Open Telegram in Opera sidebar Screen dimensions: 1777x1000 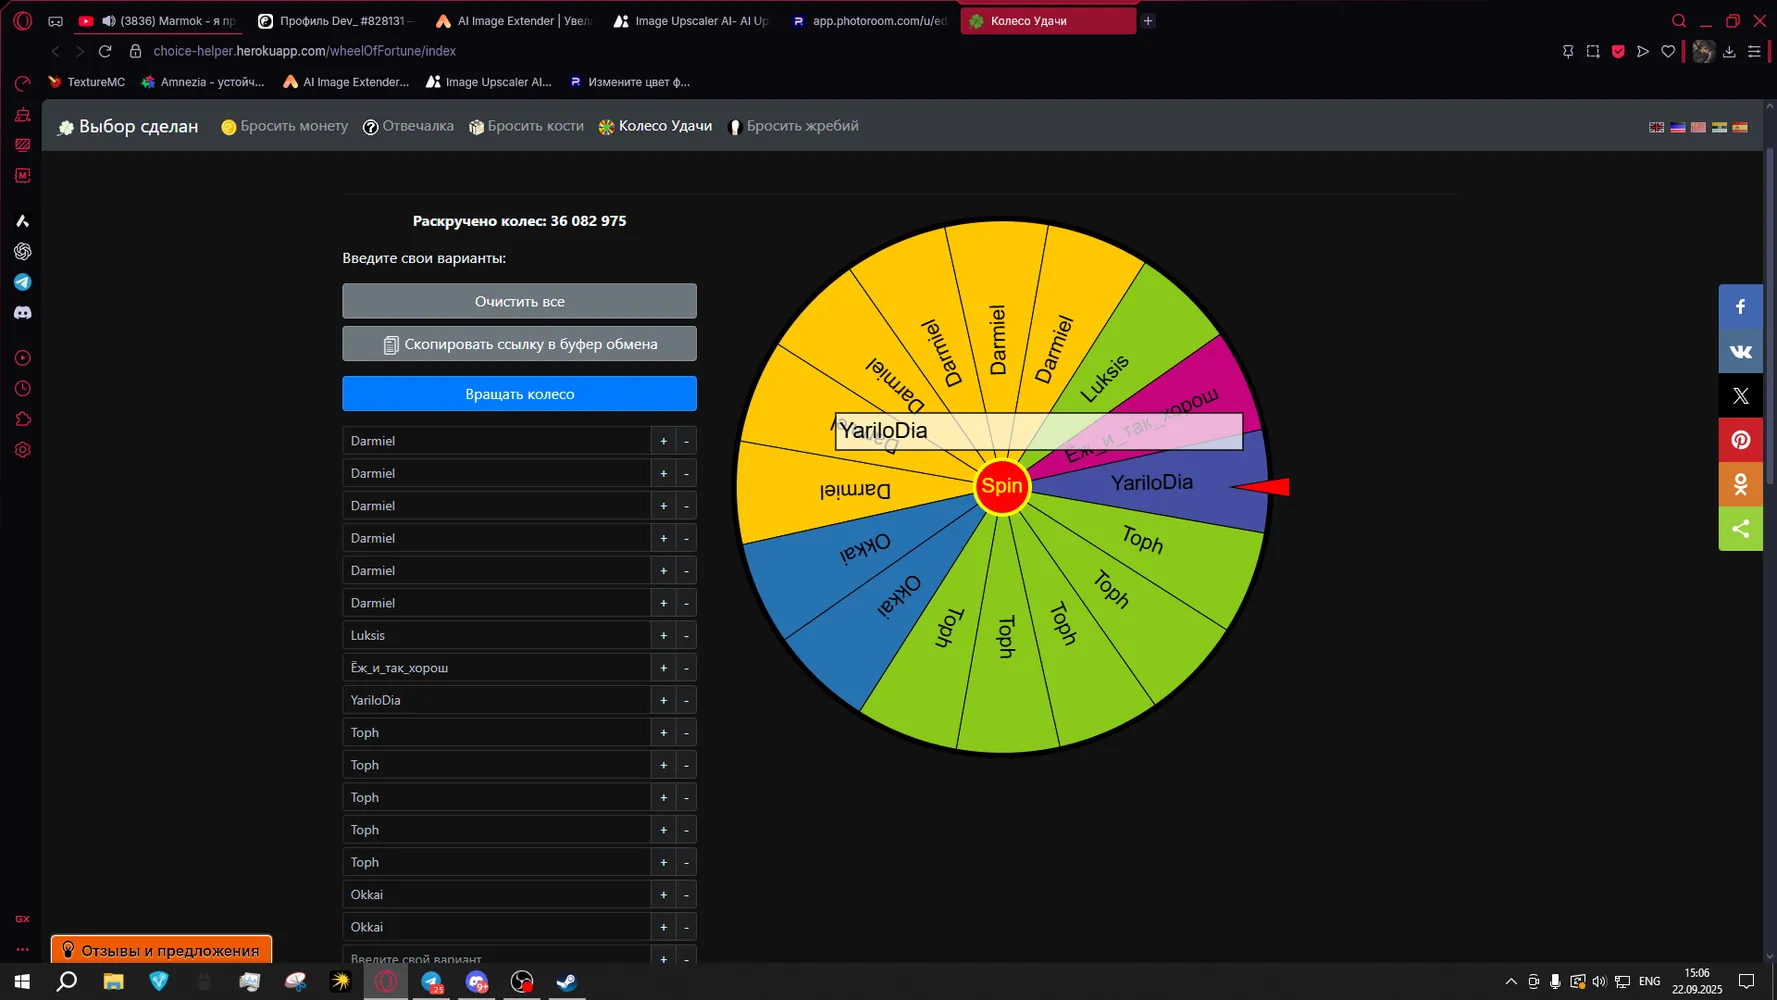pos(22,282)
